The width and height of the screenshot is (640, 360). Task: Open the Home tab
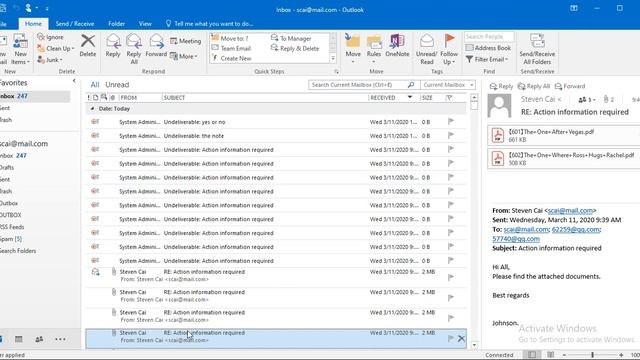pyautogui.click(x=33, y=24)
